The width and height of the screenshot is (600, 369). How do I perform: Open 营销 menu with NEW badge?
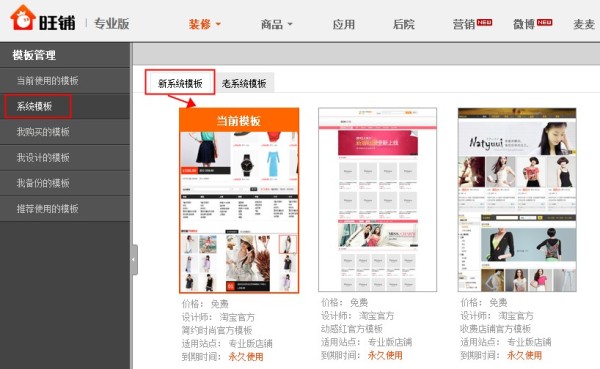[x=472, y=24]
